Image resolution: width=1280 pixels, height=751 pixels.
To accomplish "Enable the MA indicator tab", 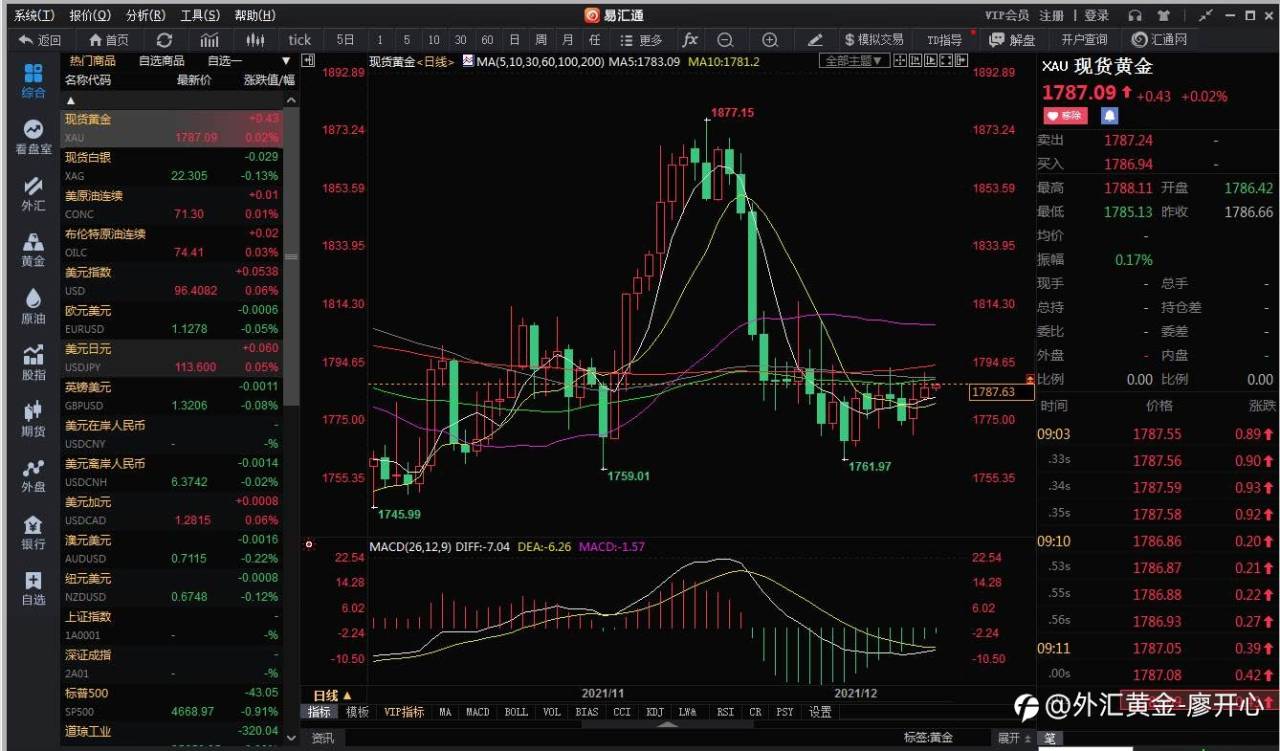I will 446,712.
